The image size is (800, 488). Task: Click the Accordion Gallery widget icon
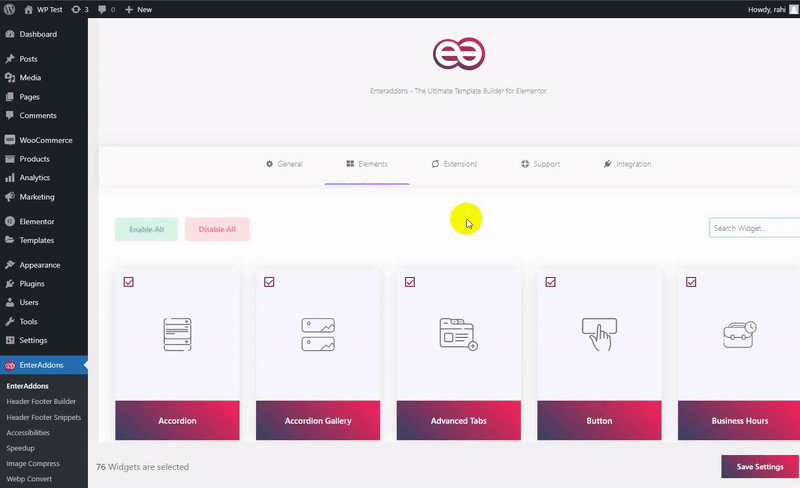click(x=318, y=334)
